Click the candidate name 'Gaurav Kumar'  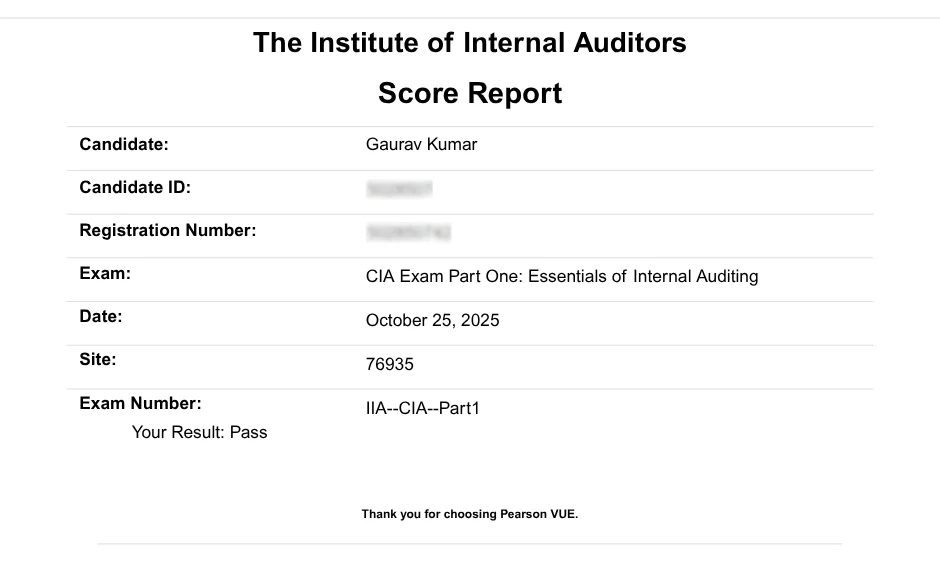click(x=421, y=144)
